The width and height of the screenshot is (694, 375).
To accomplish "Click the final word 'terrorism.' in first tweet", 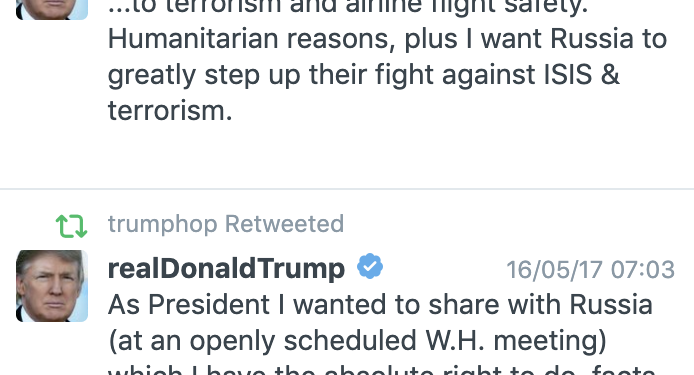I will [x=170, y=110].
